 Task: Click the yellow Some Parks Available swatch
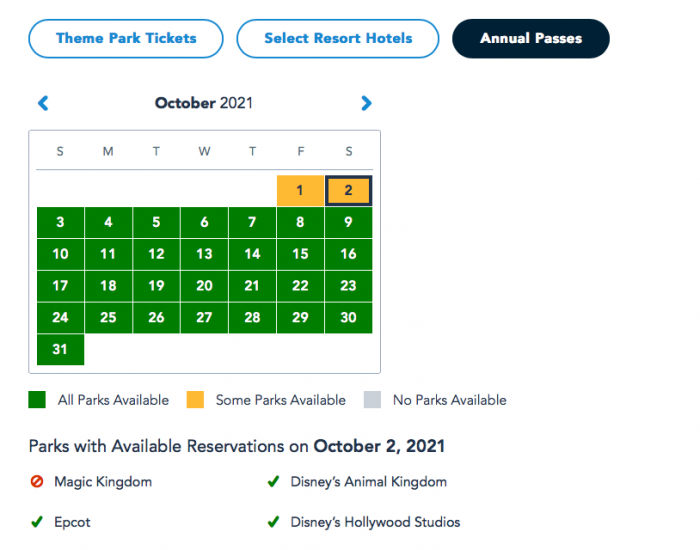pos(195,400)
